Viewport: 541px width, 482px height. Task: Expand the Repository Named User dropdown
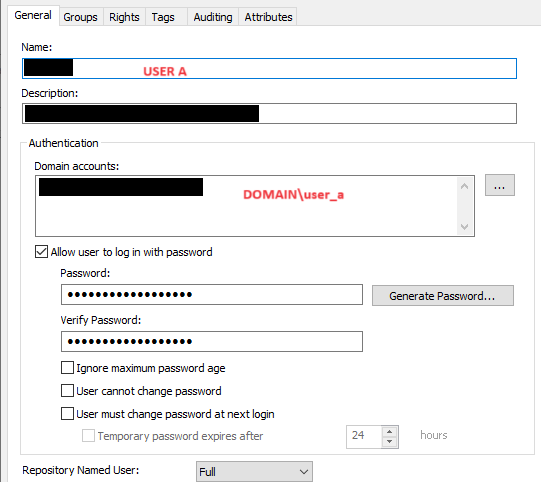coord(254,472)
